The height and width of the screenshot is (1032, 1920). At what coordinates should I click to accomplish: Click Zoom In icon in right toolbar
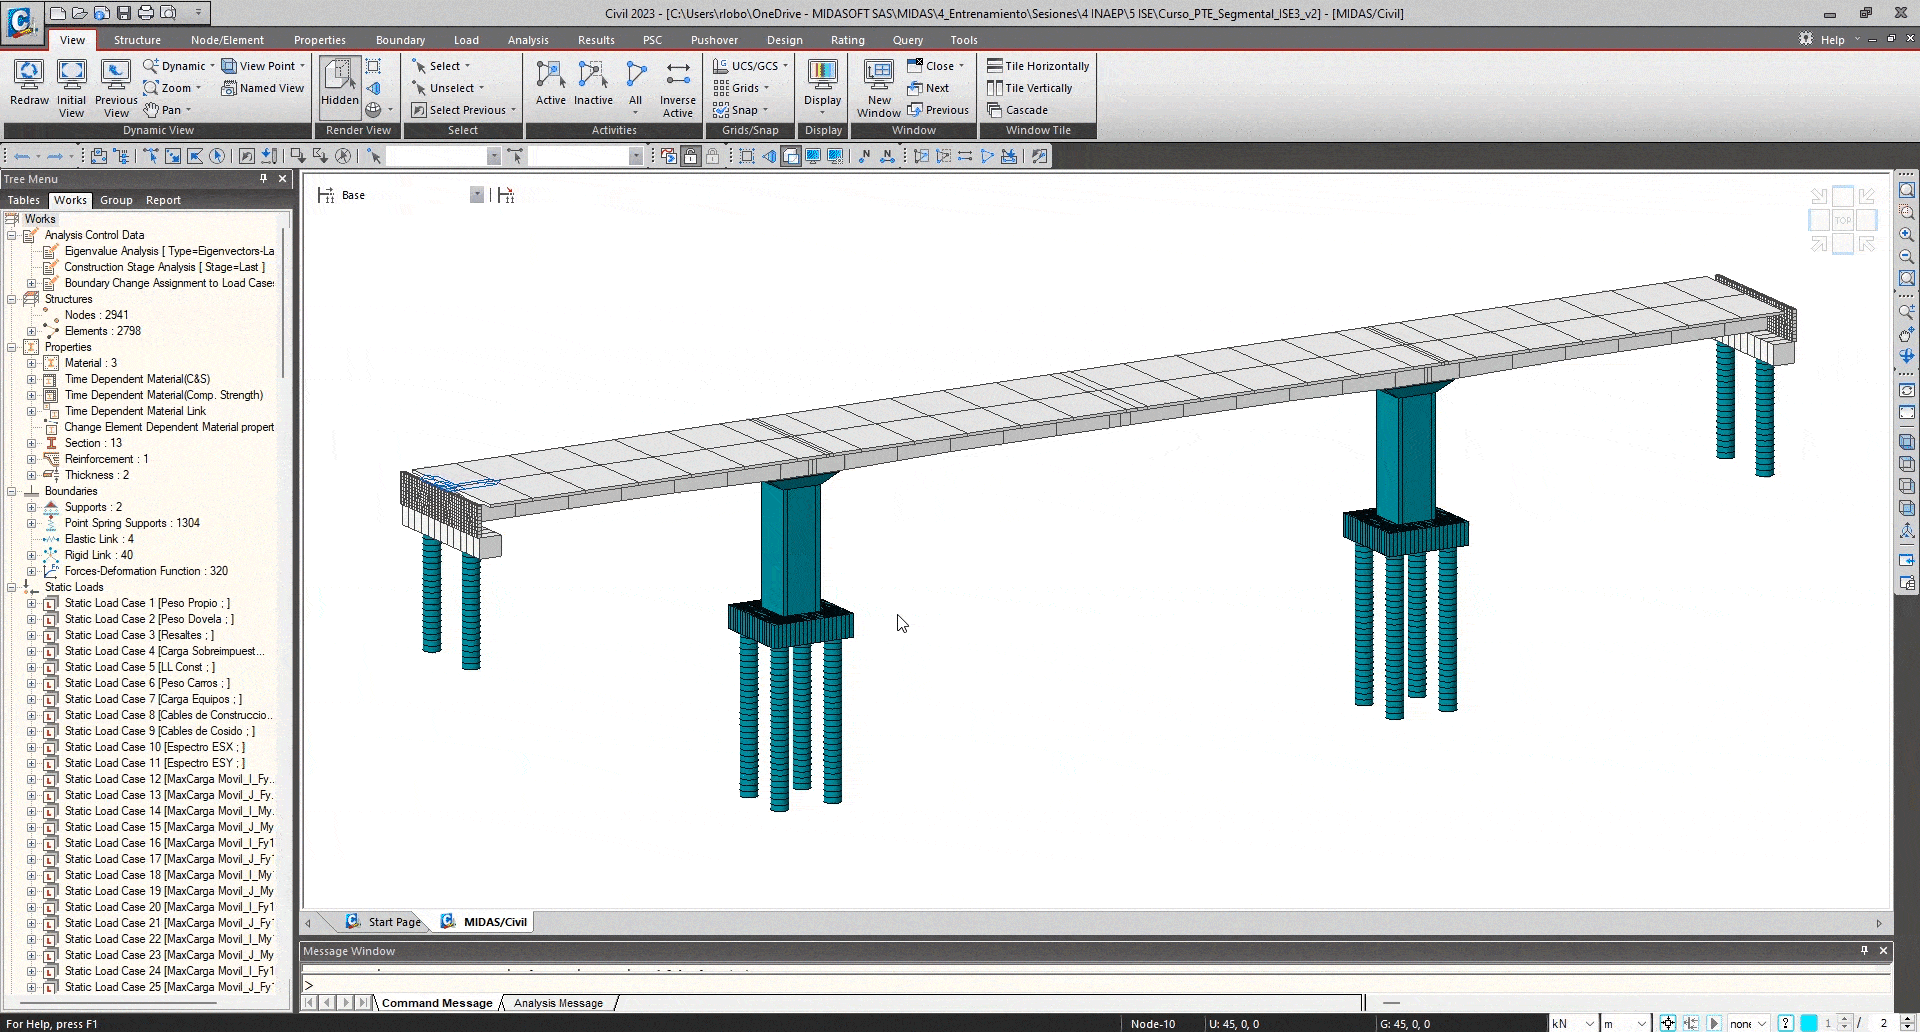click(x=1907, y=235)
